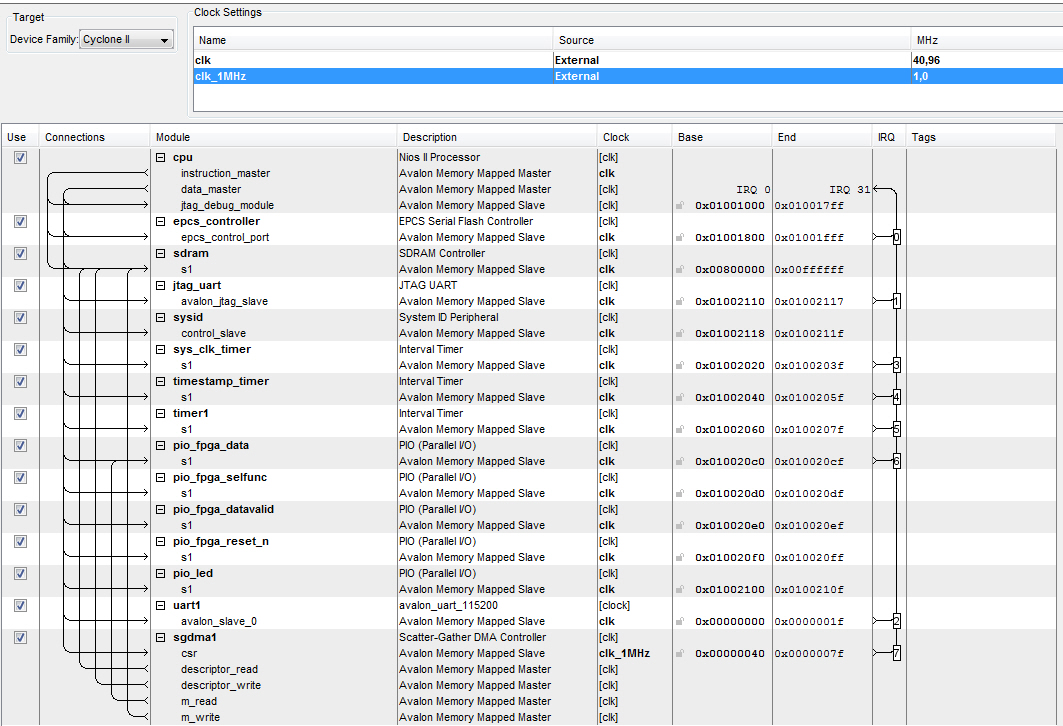Click the Module column header
Image resolution: width=1063 pixels, height=726 pixels.
(272, 137)
